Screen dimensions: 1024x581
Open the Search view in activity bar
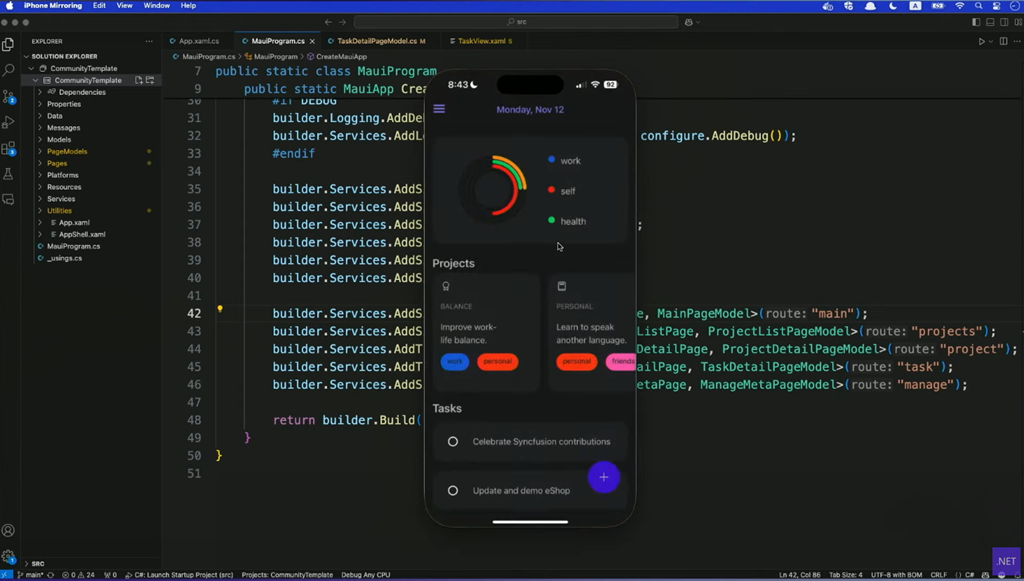(9, 70)
